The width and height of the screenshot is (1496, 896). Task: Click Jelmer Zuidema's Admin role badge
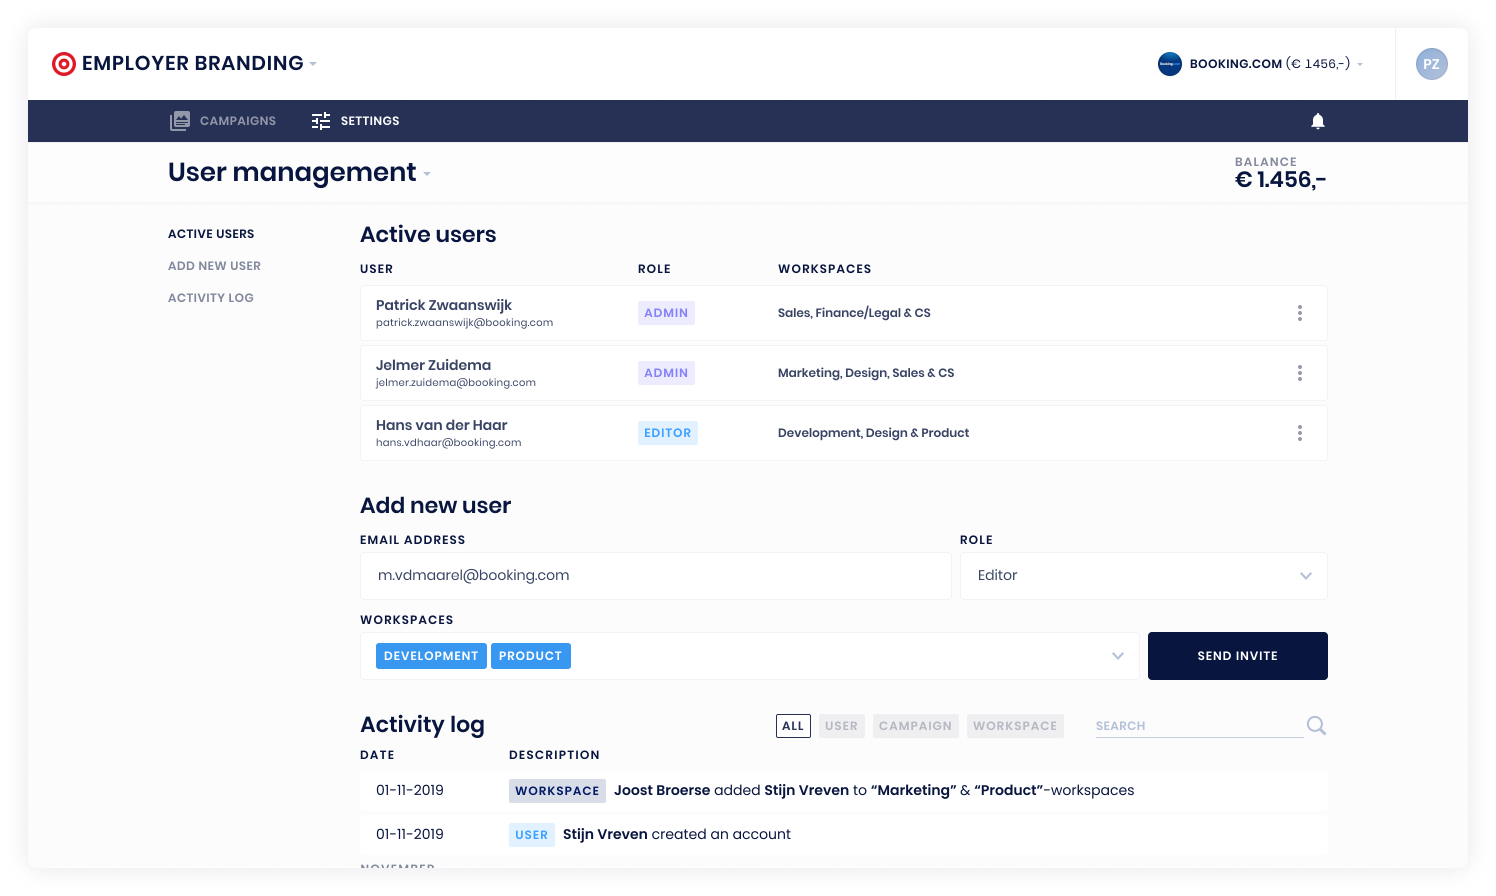(666, 373)
